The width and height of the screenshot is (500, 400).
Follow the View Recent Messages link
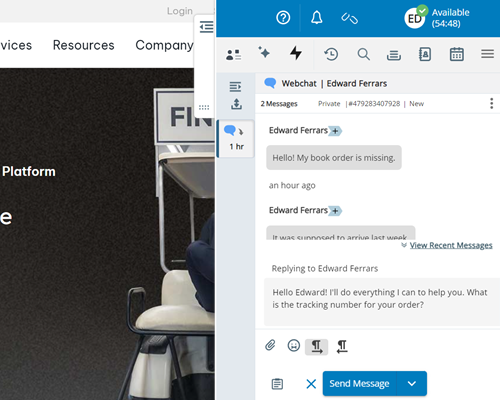coord(451,245)
